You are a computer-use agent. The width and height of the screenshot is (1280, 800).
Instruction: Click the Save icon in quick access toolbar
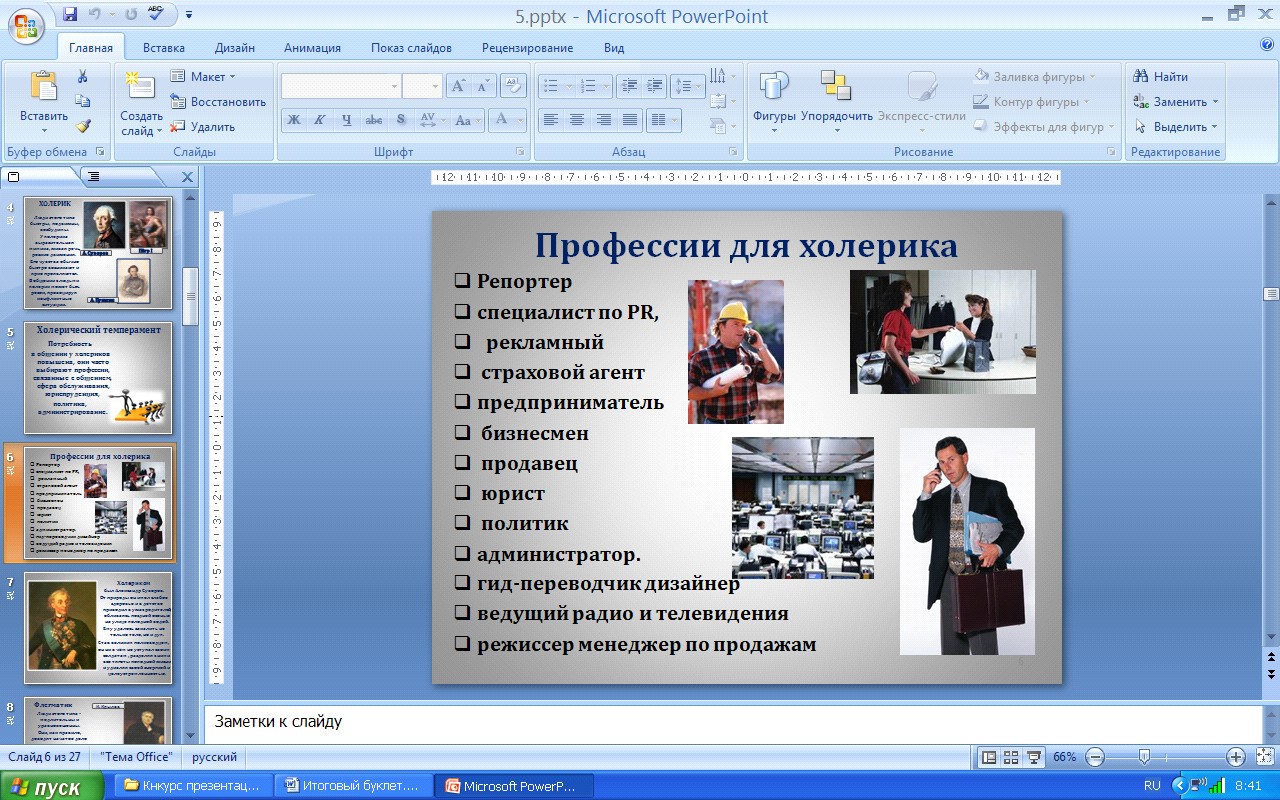pos(70,15)
